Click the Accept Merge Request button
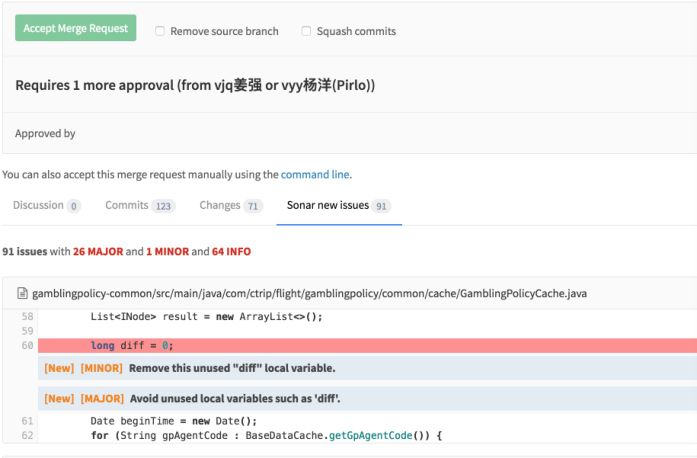The width and height of the screenshot is (697, 458). pyautogui.click(x=75, y=28)
